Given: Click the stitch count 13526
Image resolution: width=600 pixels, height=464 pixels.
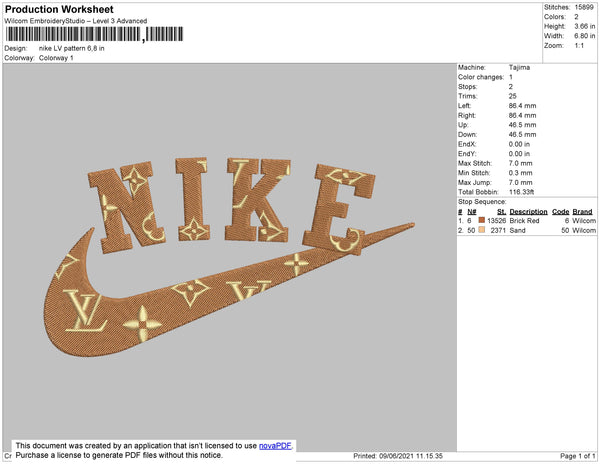Looking at the screenshot, I should pyautogui.click(x=497, y=221).
